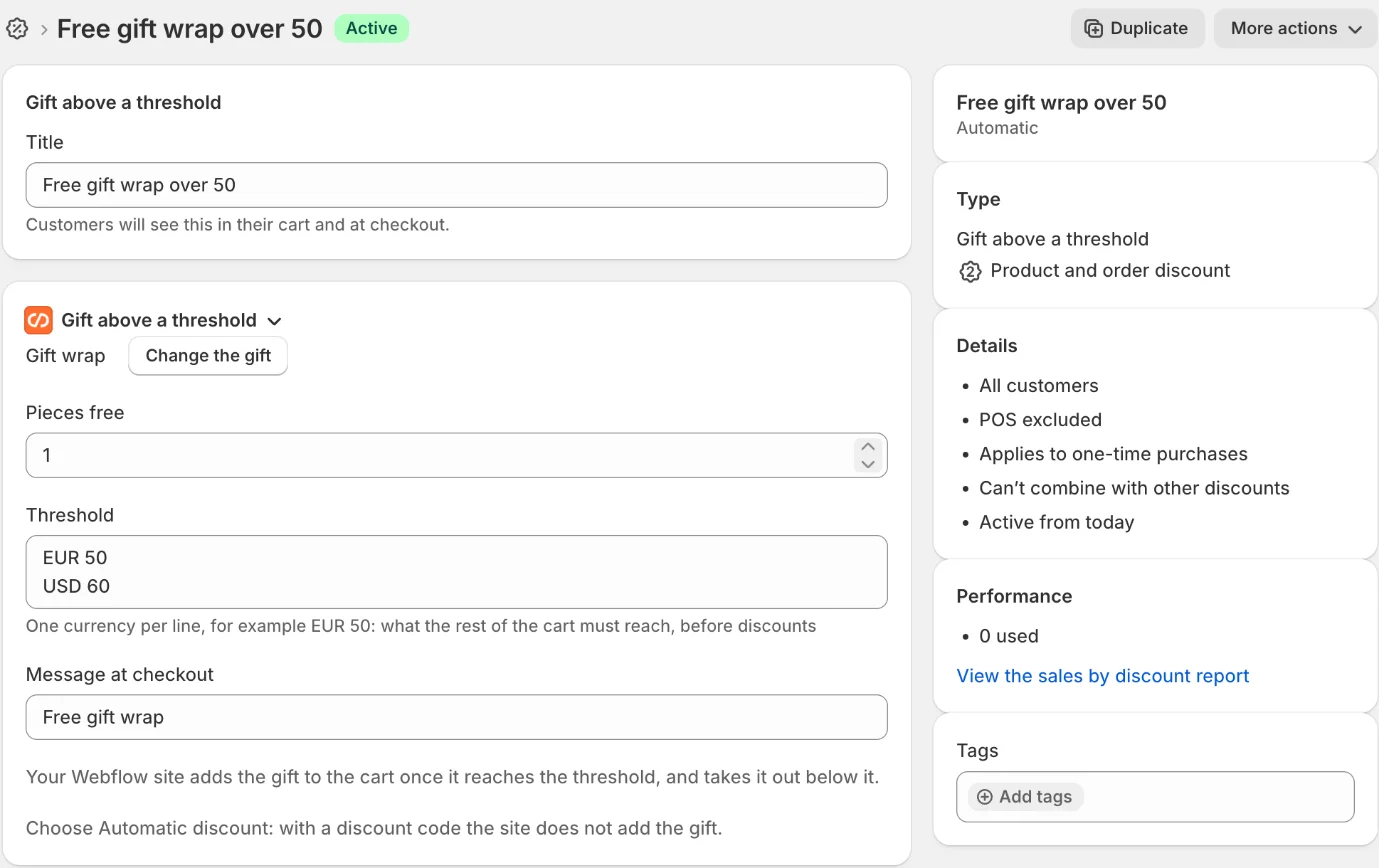Open View the sales by discount report
The height and width of the screenshot is (868, 1379).
[x=1103, y=676]
